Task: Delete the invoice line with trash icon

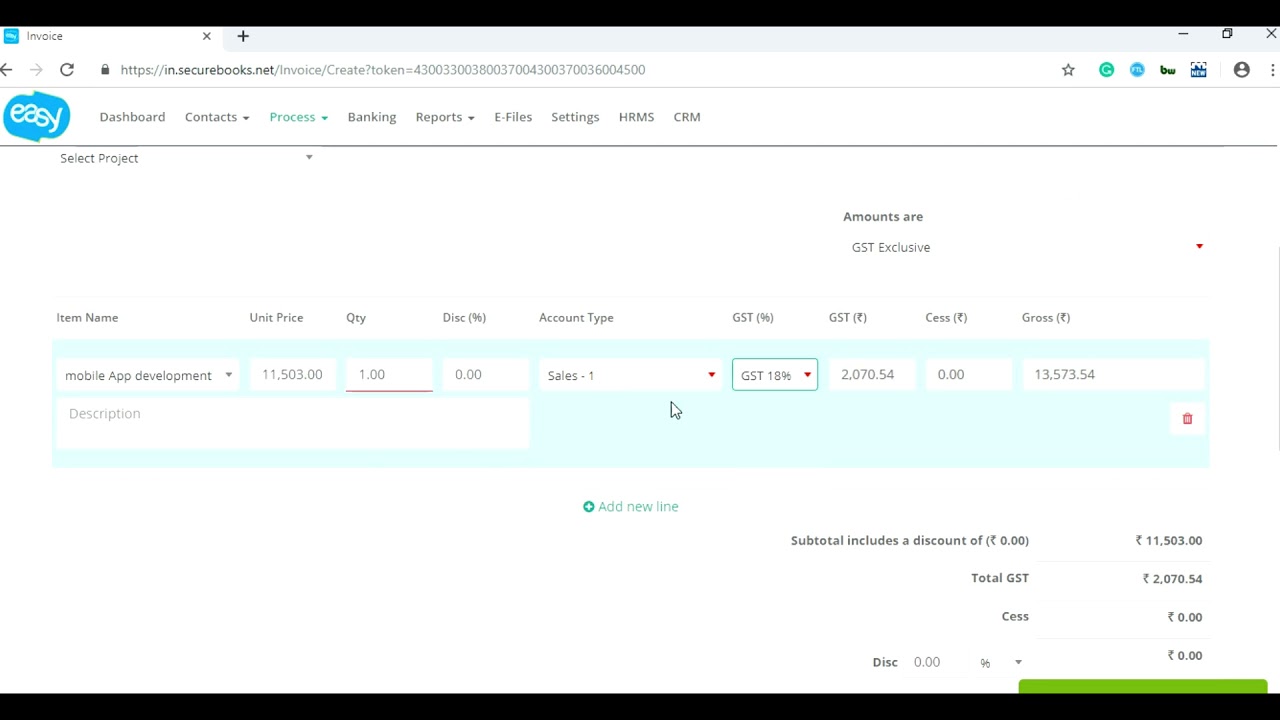Action: pos(1187,419)
